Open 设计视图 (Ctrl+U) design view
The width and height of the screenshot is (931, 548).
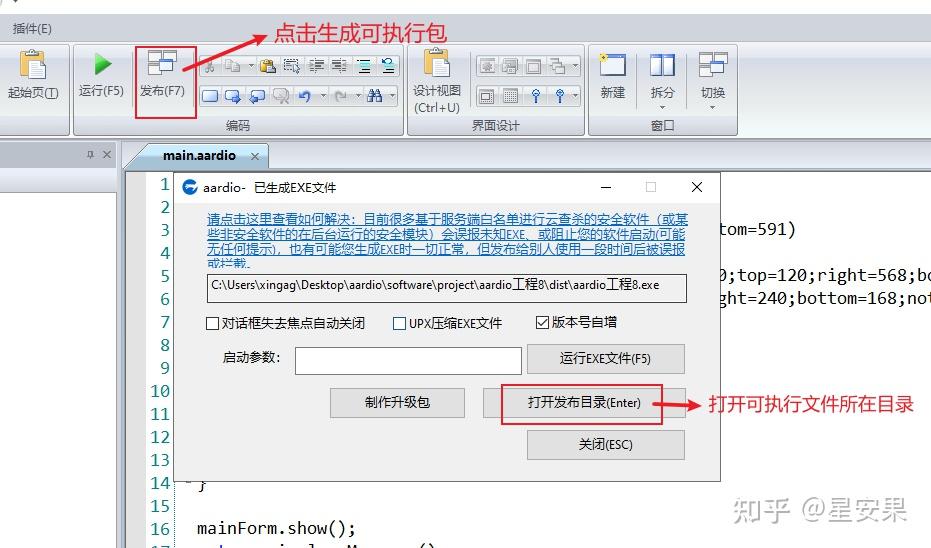(x=436, y=80)
